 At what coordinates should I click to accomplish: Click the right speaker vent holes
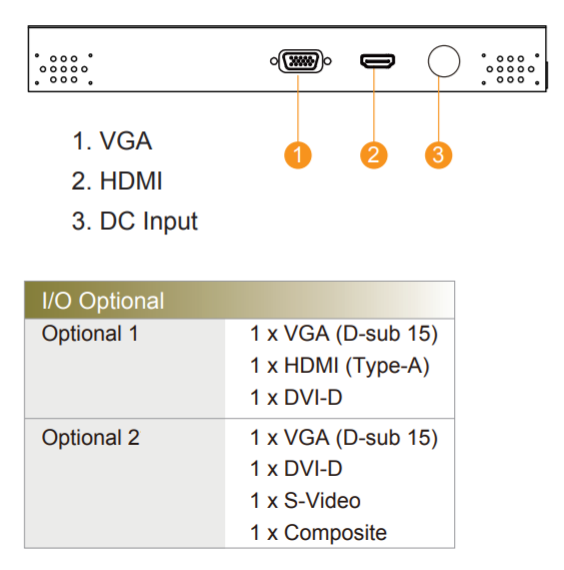(510, 69)
